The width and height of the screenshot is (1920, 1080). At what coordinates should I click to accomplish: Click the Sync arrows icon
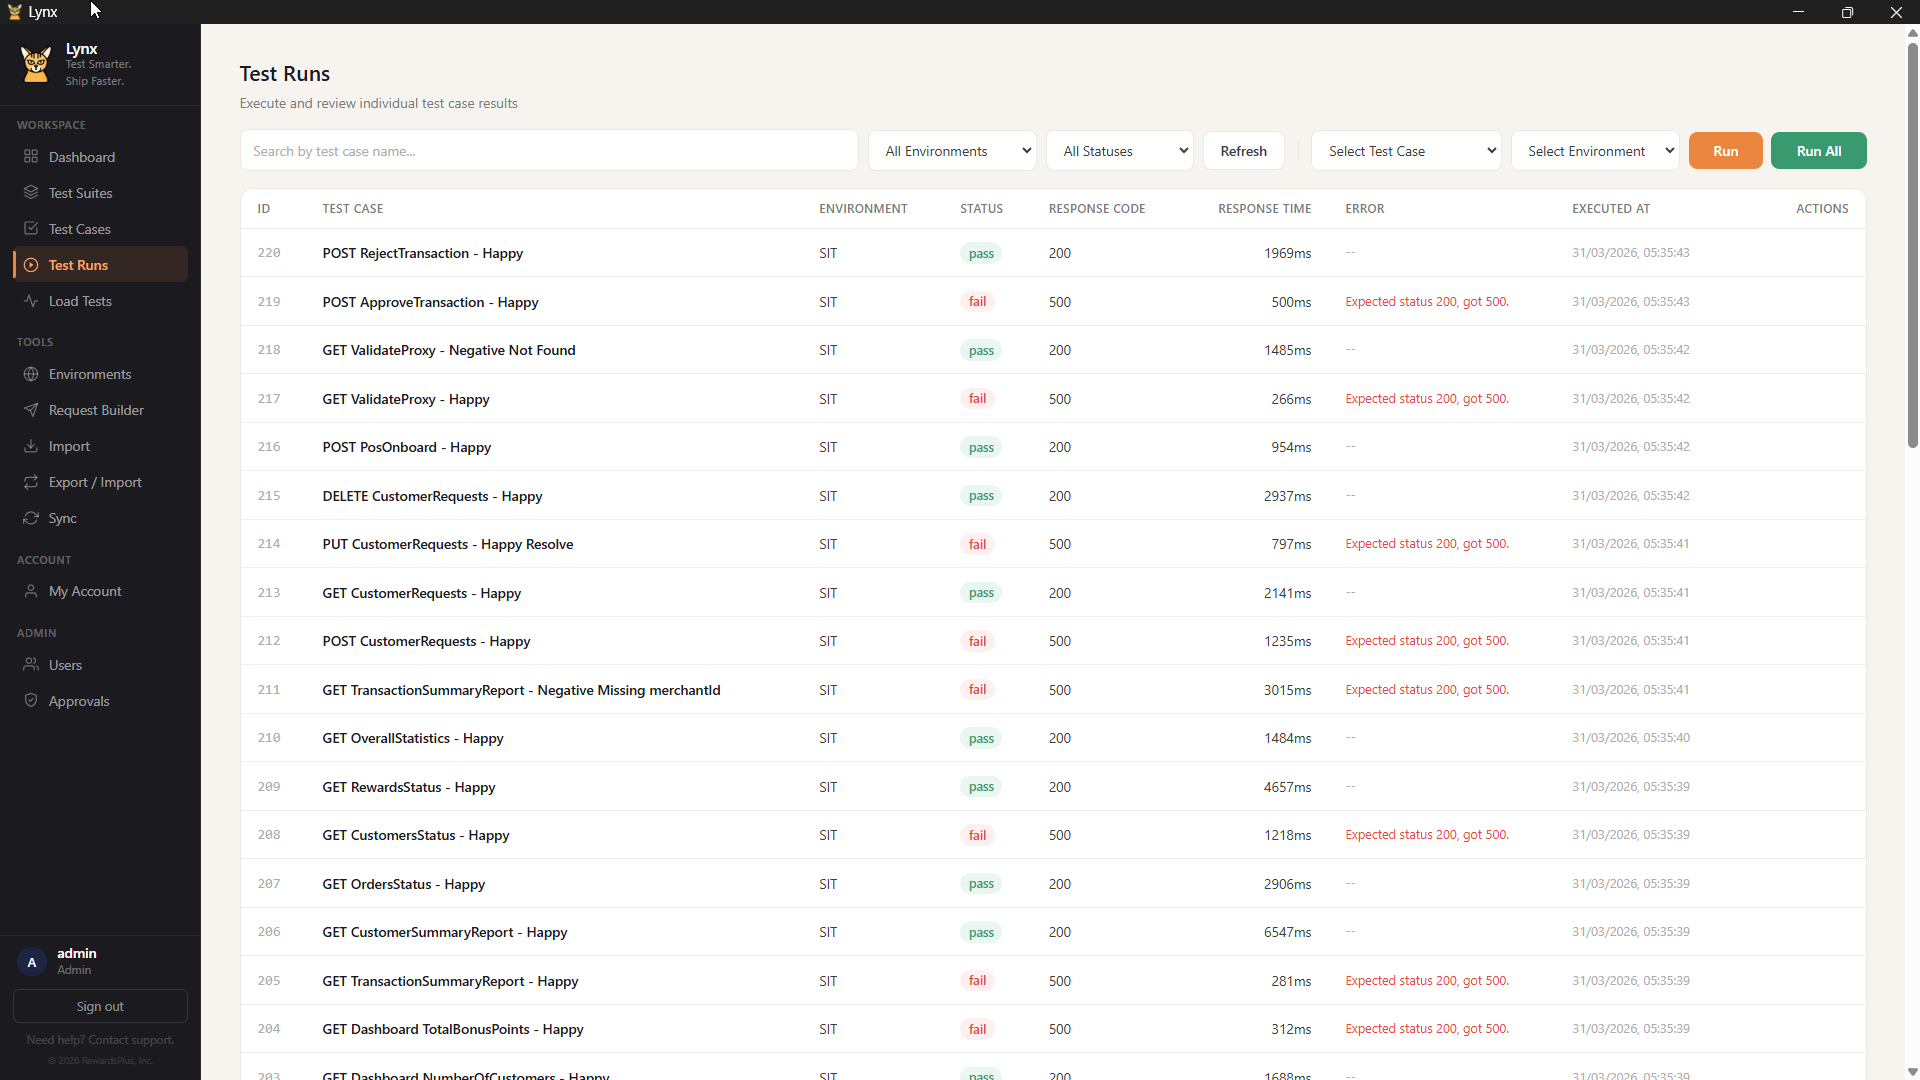pos(31,518)
